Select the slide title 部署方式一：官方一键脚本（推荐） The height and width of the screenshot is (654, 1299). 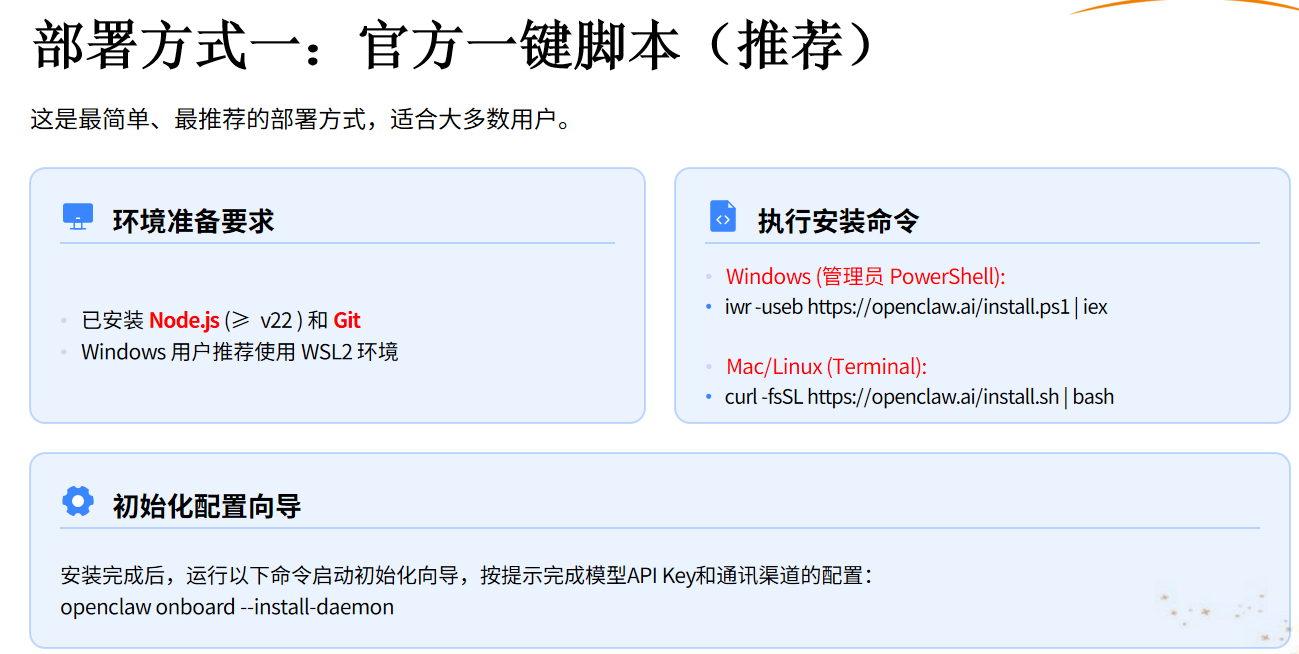(456, 46)
